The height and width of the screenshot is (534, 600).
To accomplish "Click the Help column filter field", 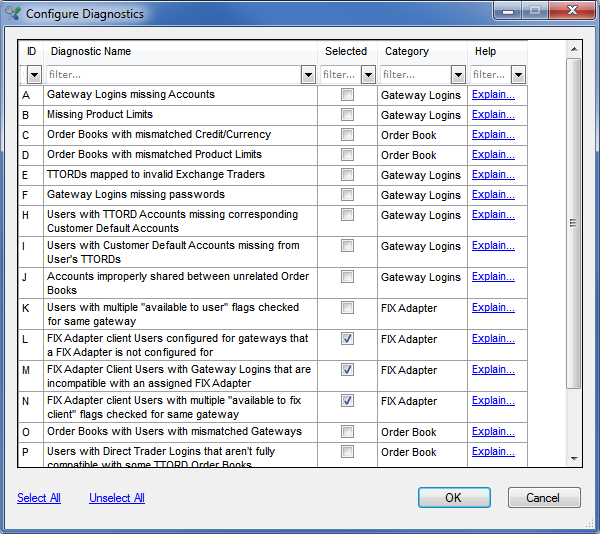I will [491, 75].
